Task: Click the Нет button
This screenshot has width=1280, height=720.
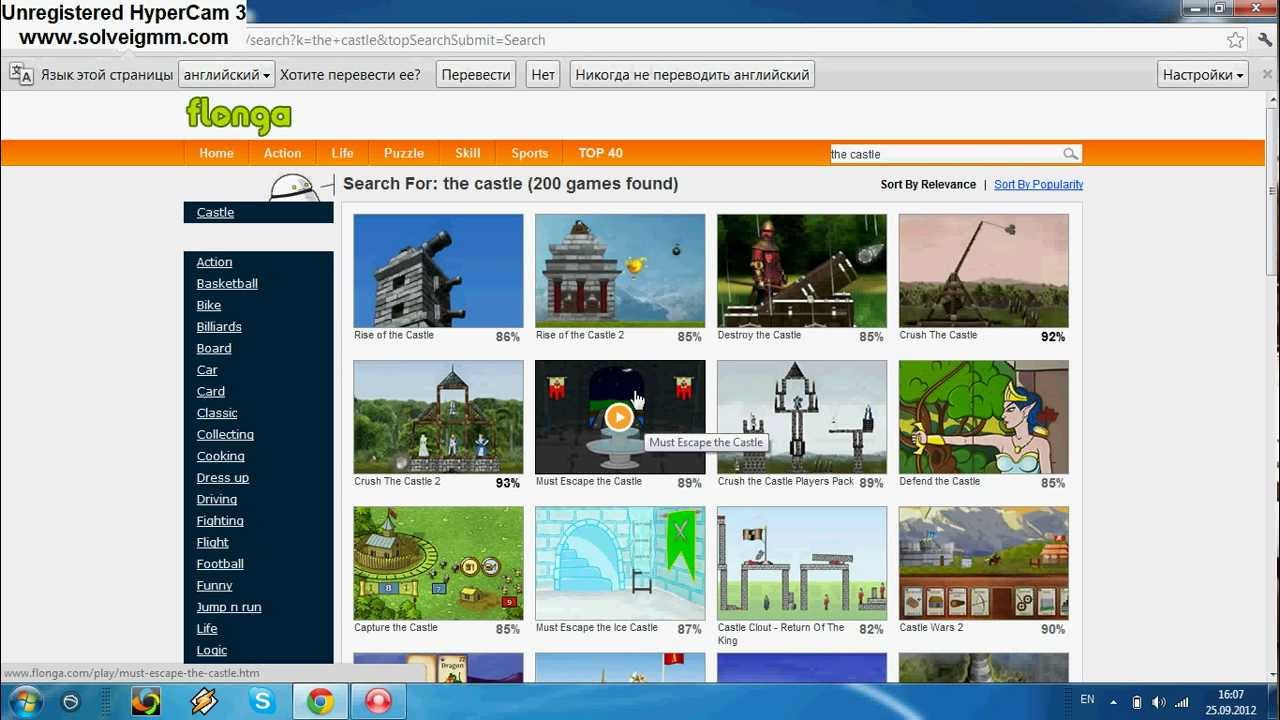Action: point(543,75)
